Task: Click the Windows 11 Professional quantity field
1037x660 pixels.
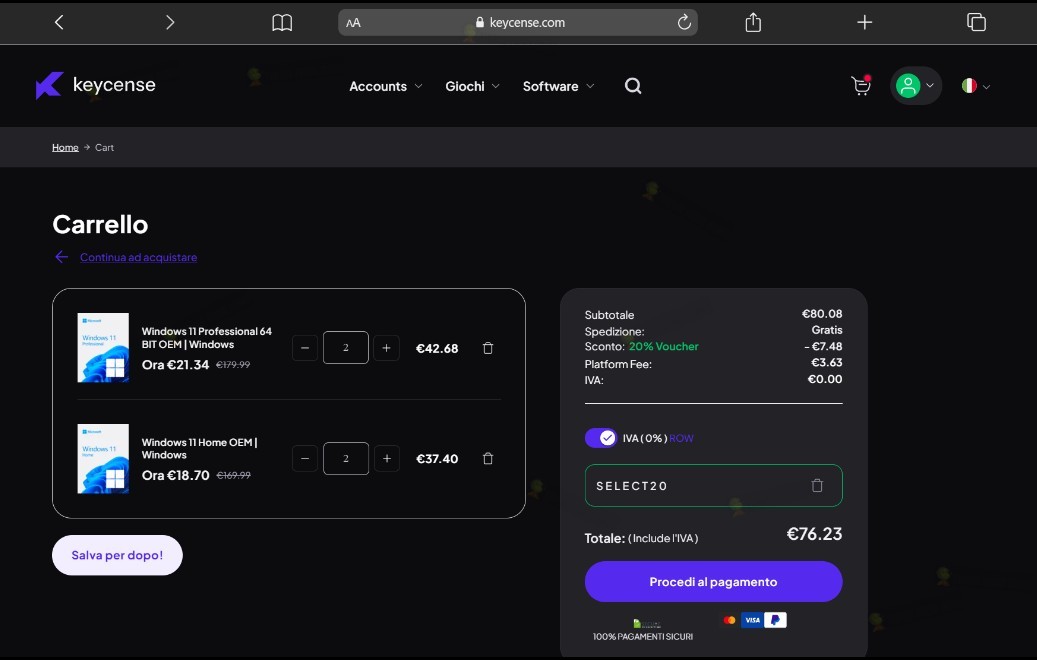Action: click(346, 347)
